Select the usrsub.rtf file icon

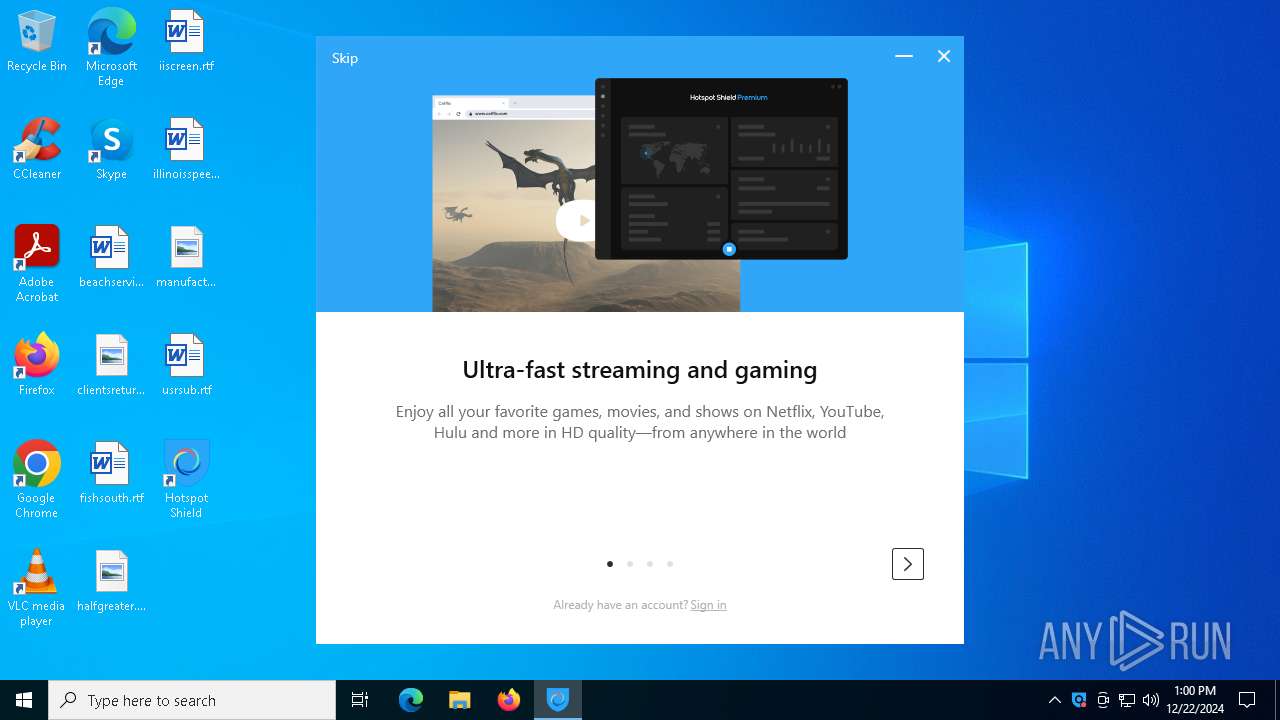[x=186, y=366]
